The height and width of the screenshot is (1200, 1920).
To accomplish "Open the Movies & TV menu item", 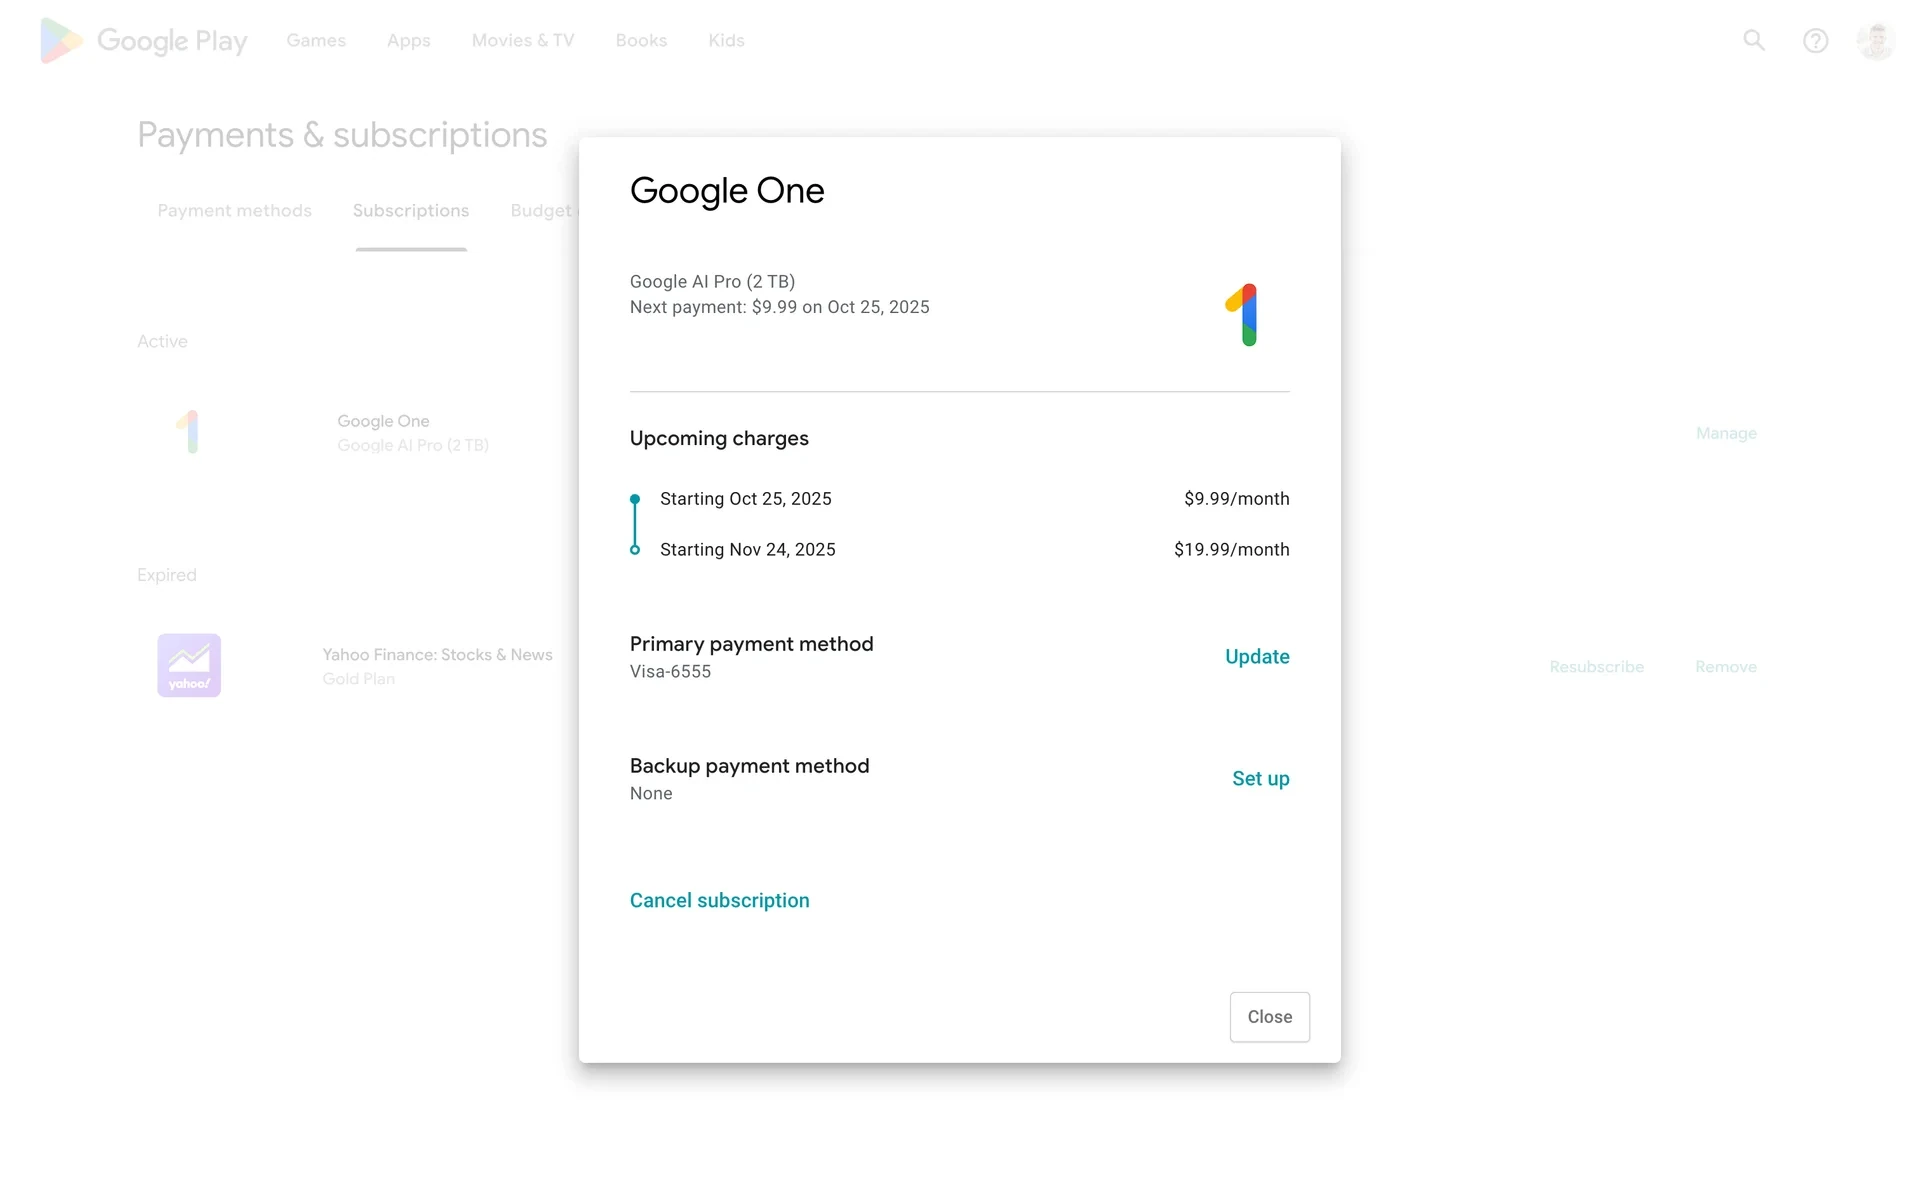I will click(x=523, y=41).
